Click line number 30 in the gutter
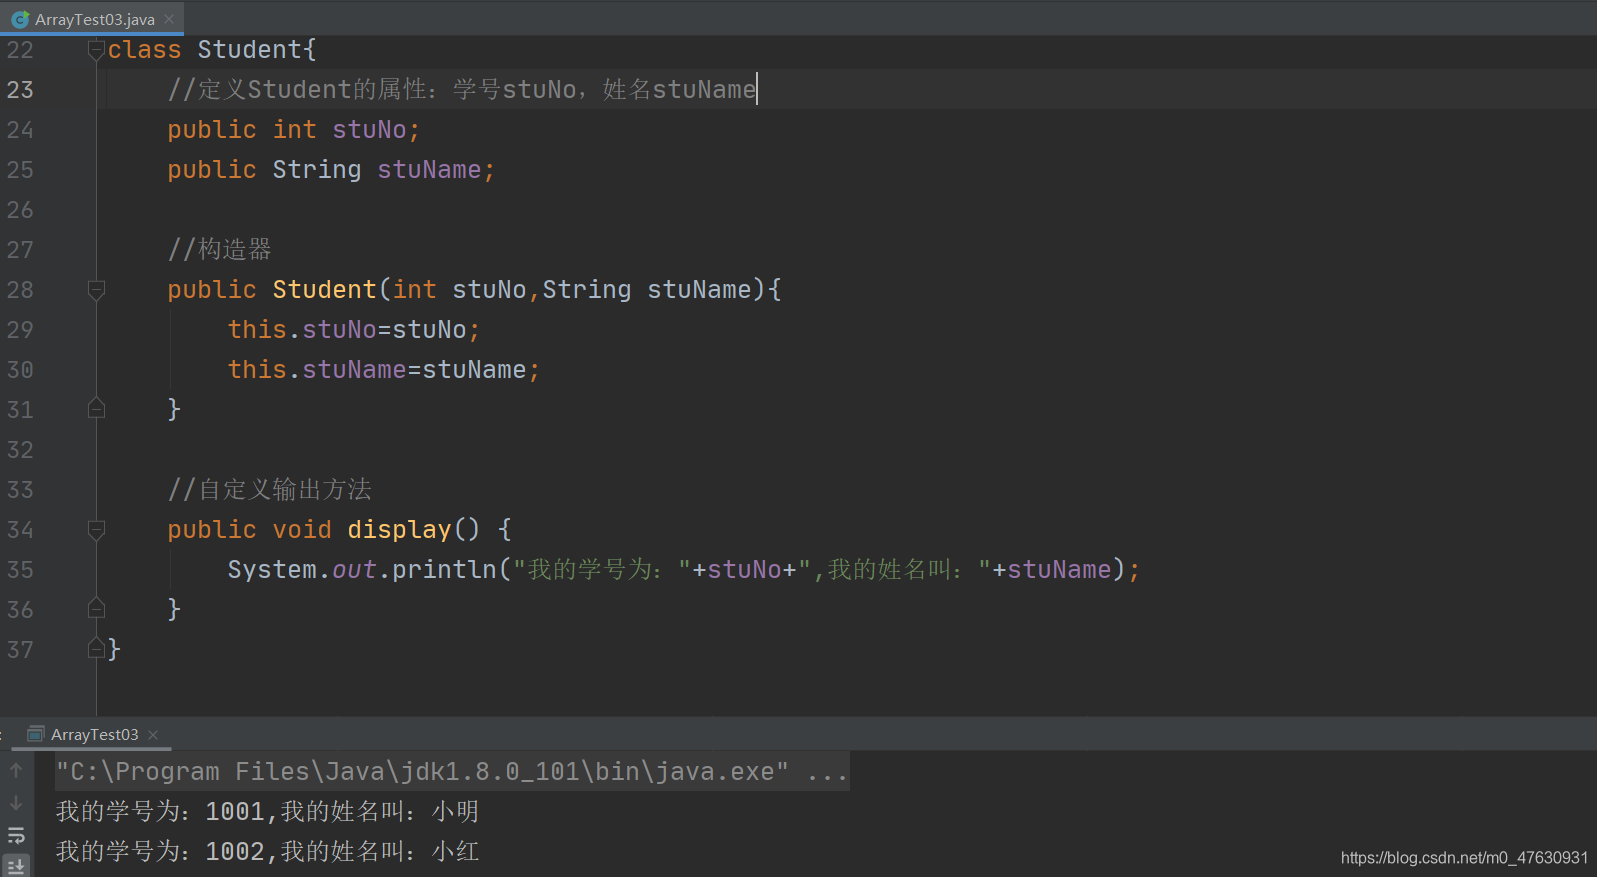Screen dimensions: 1597x877 point(20,370)
